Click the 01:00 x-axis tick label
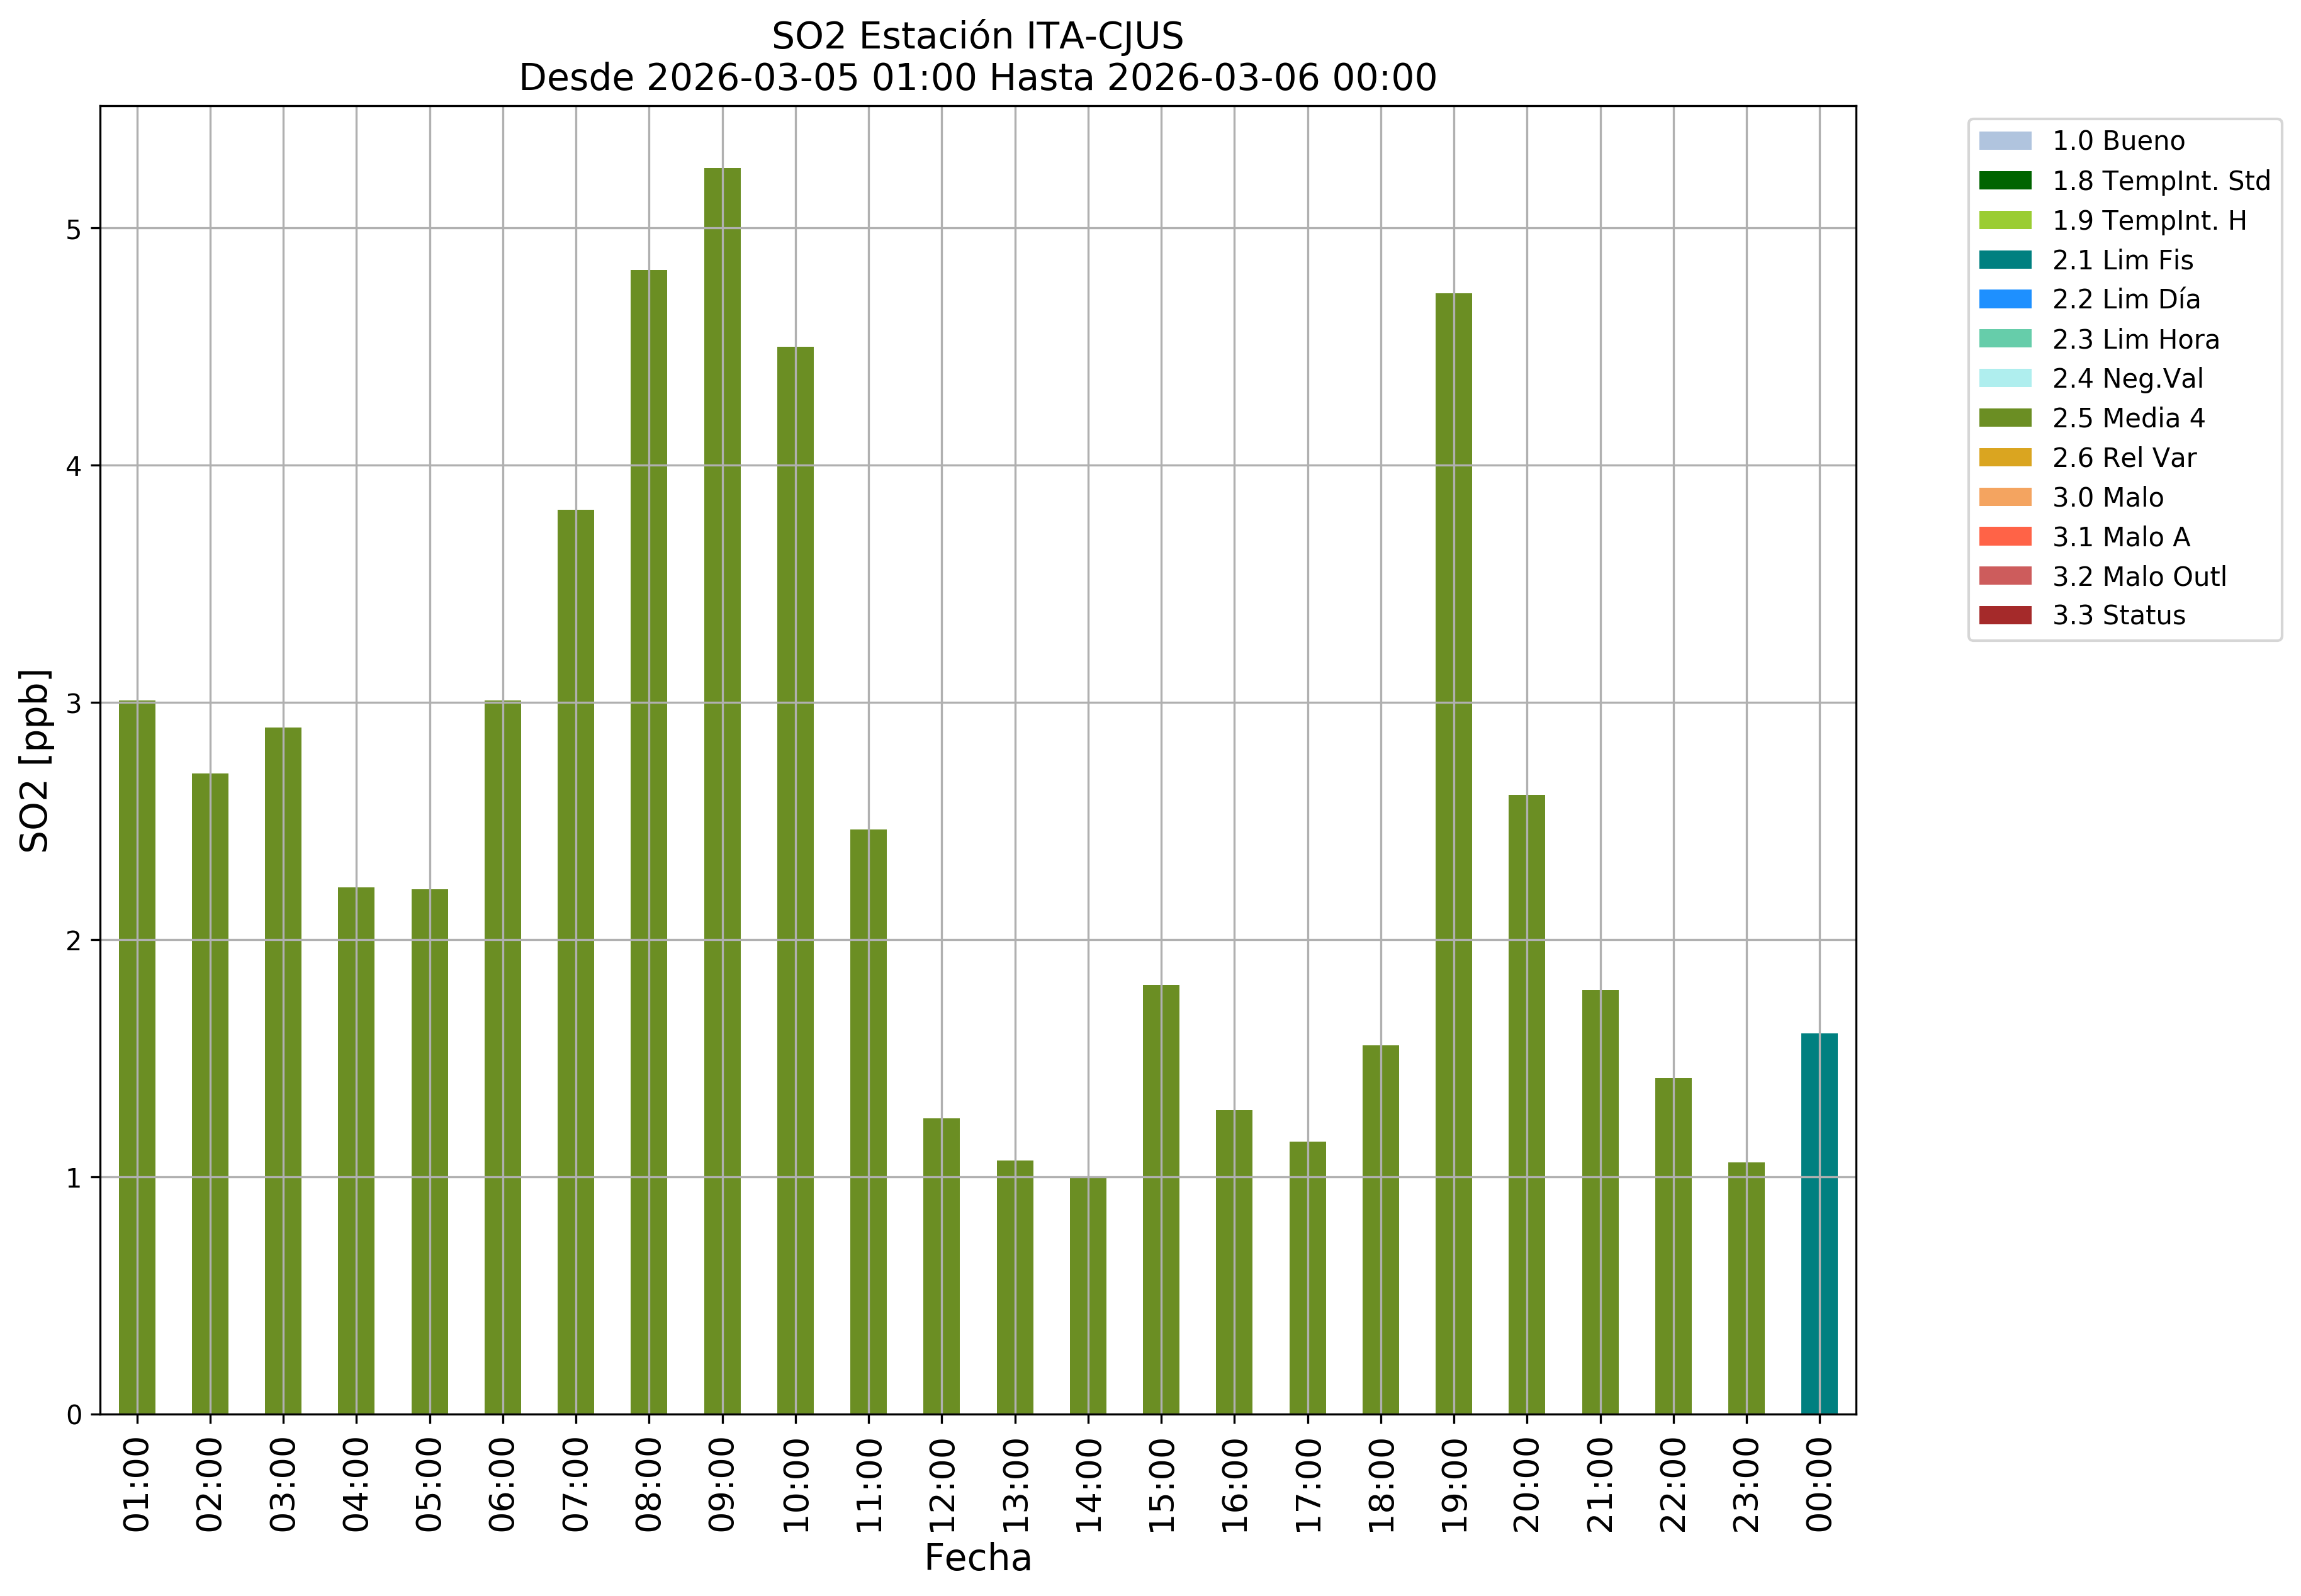Screen dimensions: 2301x1596 [x=137, y=1485]
